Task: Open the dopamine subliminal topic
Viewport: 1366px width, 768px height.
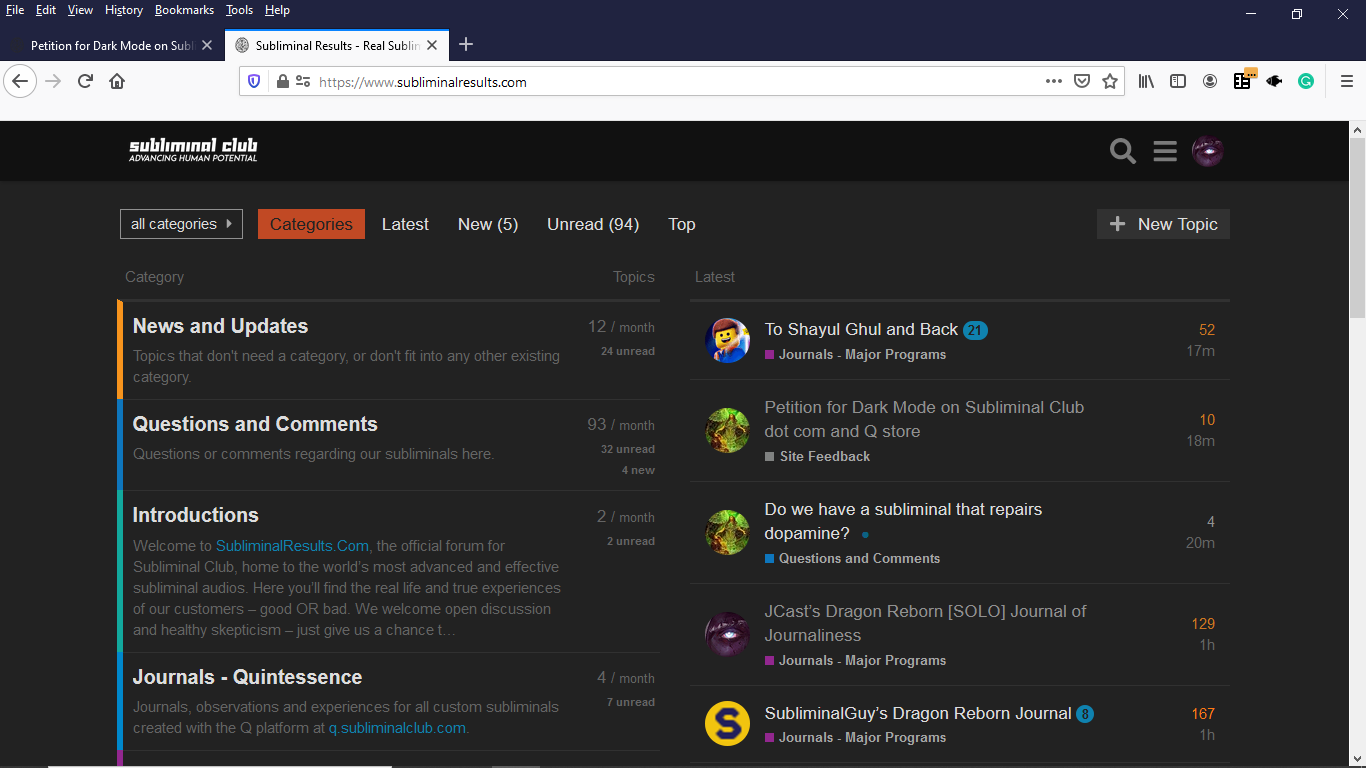Action: [903, 521]
